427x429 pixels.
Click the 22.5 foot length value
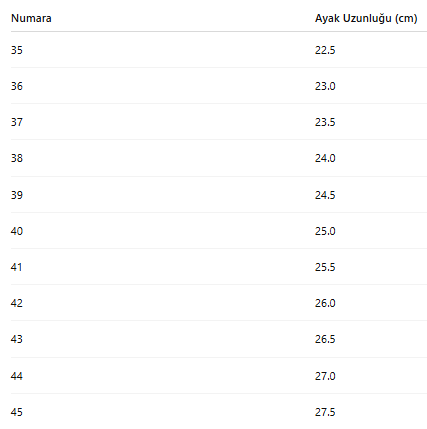tap(325, 50)
